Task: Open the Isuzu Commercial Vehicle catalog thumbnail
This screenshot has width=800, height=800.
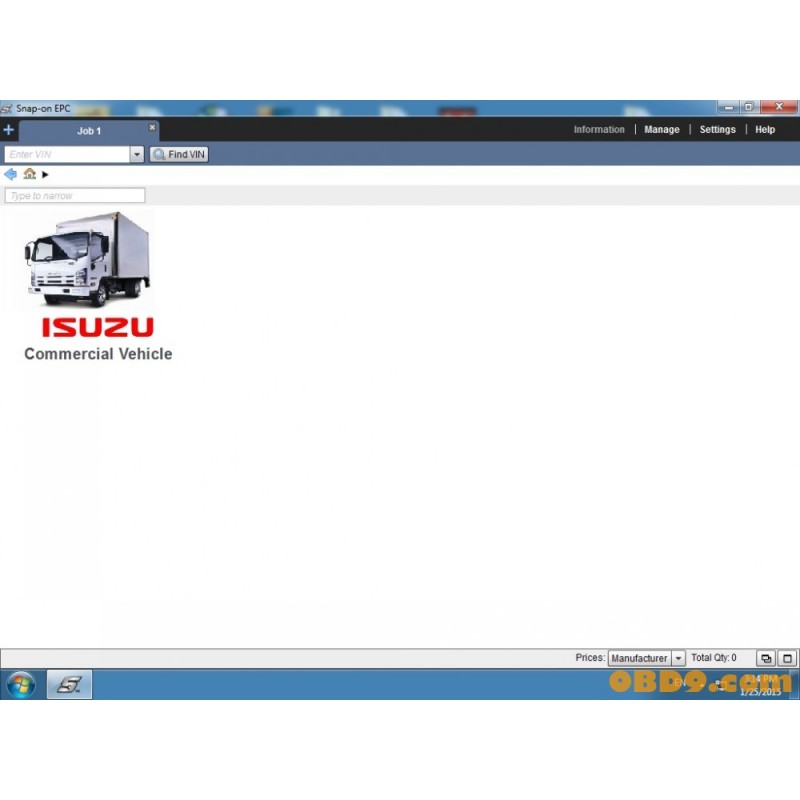Action: 89,260
